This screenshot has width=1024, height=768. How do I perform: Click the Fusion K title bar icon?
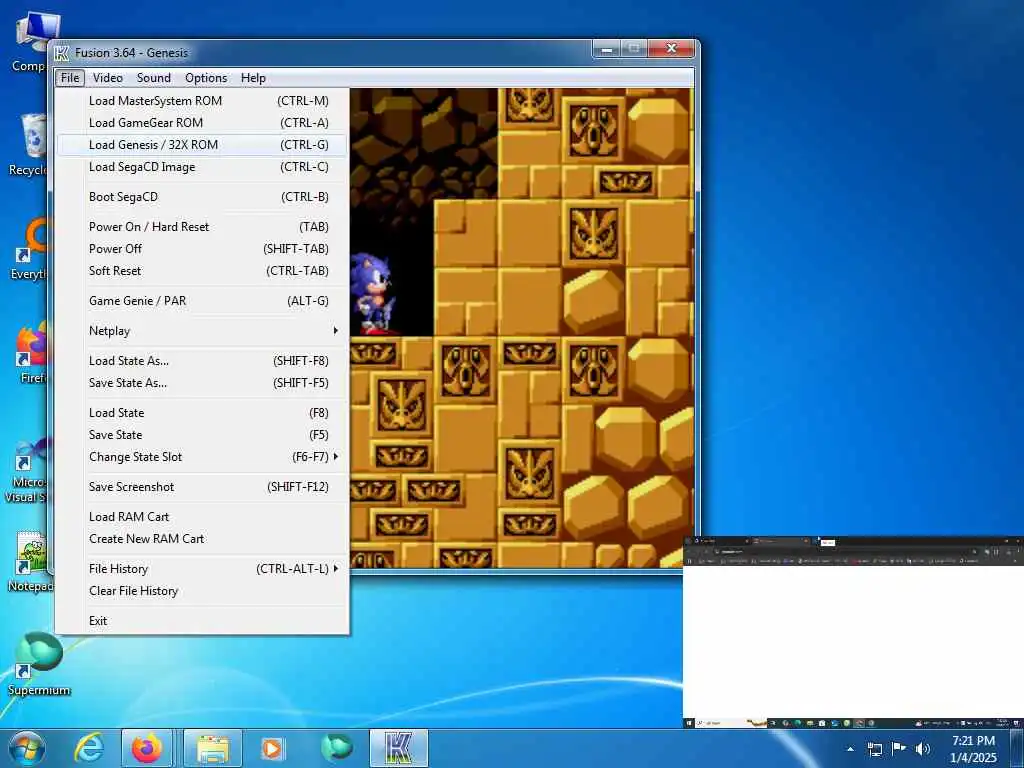(62, 53)
